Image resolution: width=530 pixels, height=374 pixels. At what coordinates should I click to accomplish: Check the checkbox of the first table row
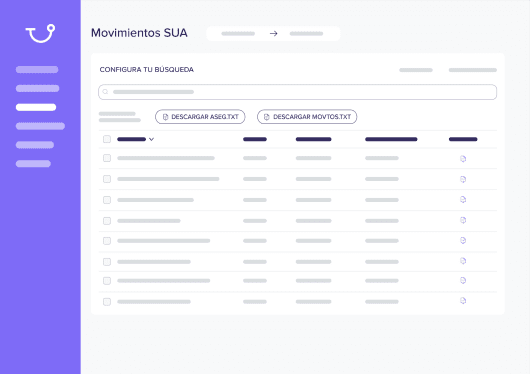(107, 158)
